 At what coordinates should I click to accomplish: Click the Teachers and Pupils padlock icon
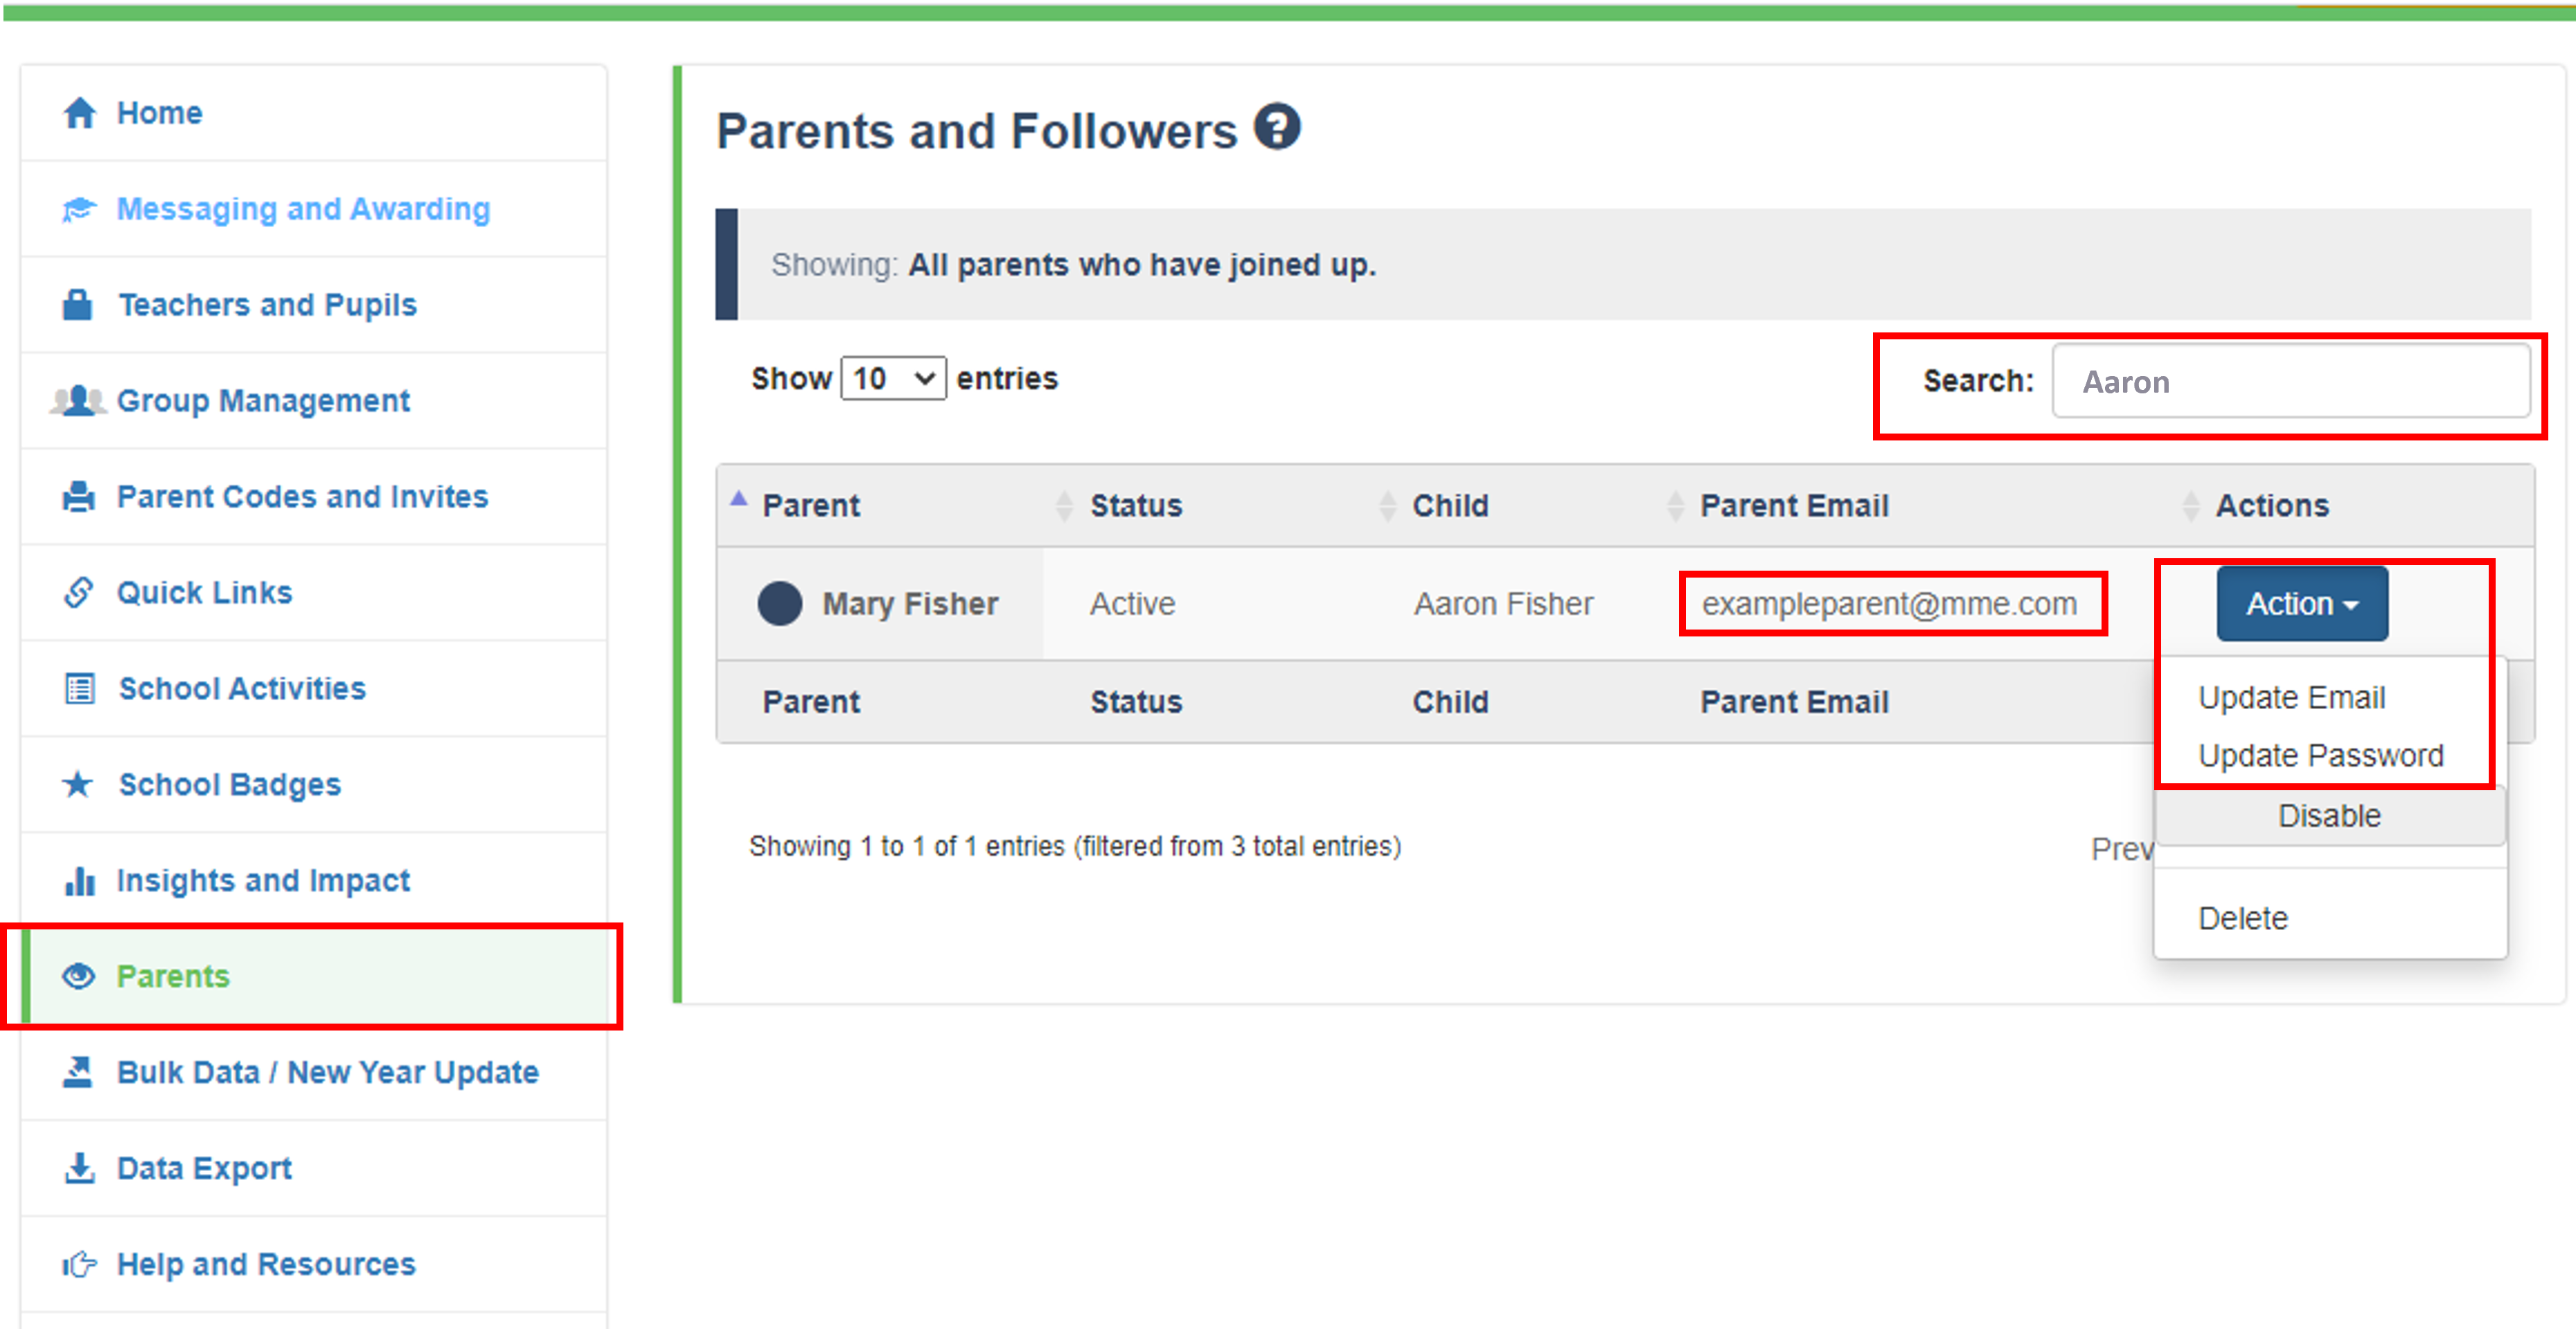pos(78,304)
